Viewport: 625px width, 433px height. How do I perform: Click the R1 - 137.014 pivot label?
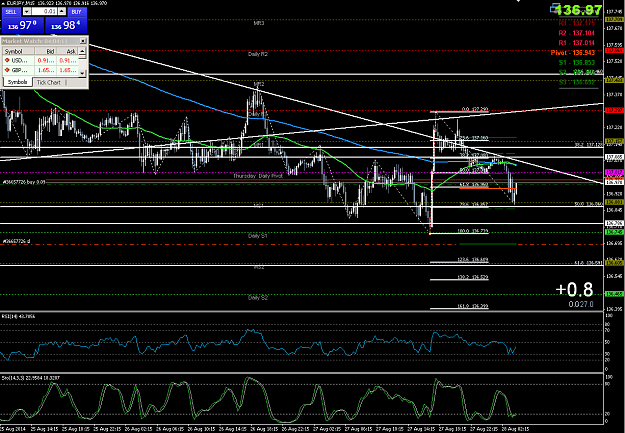(576, 43)
